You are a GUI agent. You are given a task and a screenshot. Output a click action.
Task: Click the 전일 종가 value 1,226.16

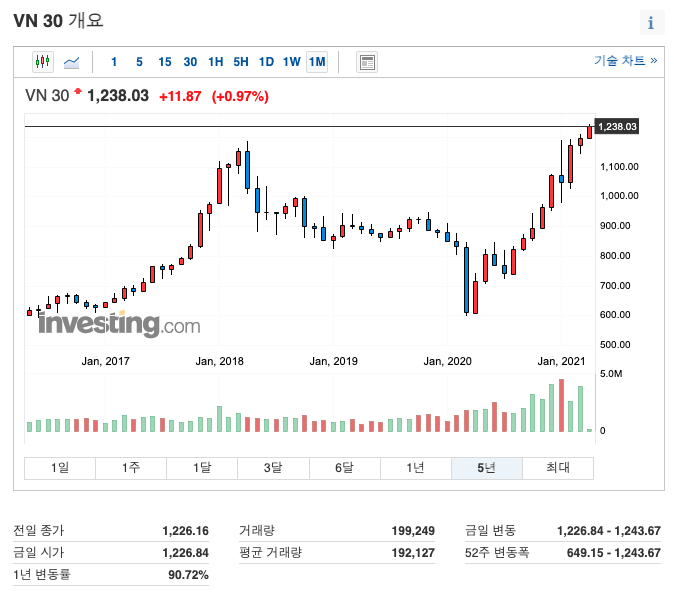click(x=185, y=531)
